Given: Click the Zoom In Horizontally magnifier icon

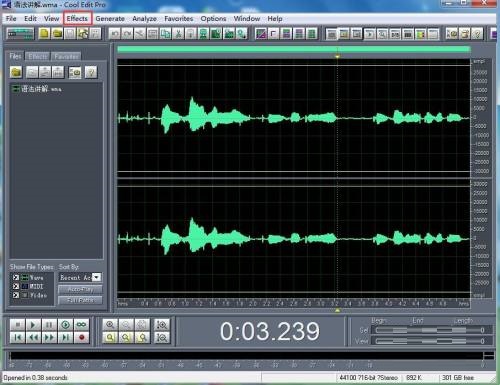Looking at the screenshot, I should click(x=110, y=324).
